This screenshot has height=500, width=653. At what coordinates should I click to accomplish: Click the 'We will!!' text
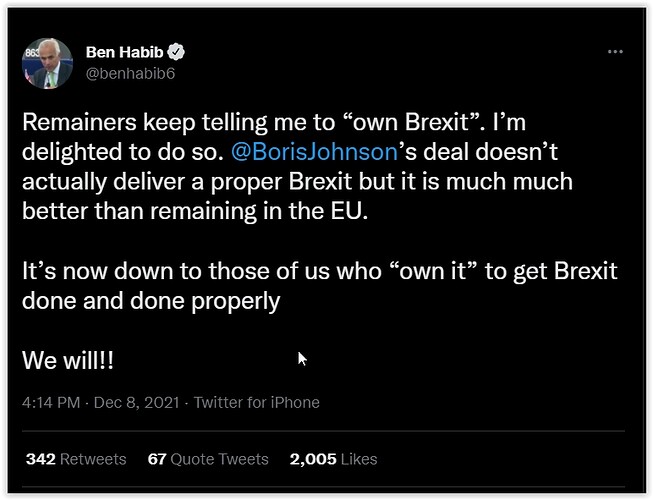pos(67,360)
